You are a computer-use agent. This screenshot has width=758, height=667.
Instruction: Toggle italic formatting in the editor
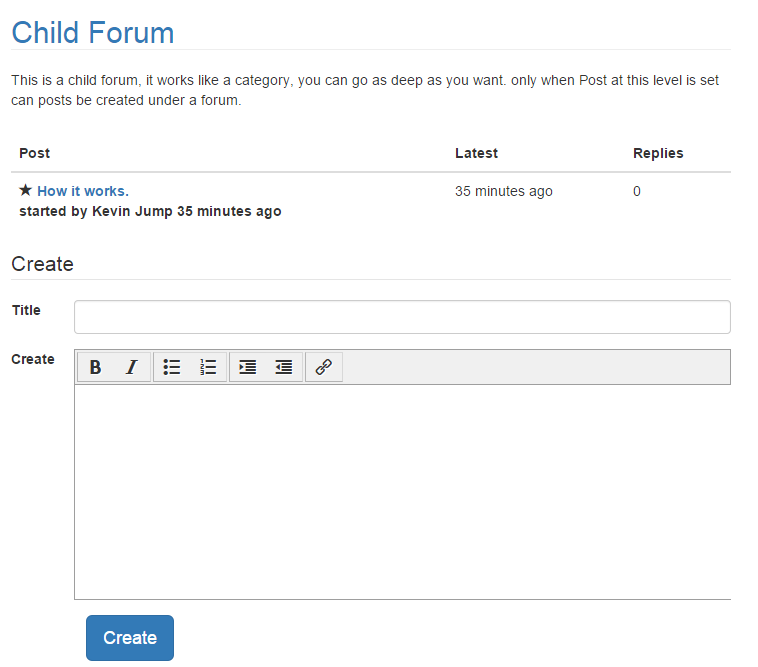[131, 367]
